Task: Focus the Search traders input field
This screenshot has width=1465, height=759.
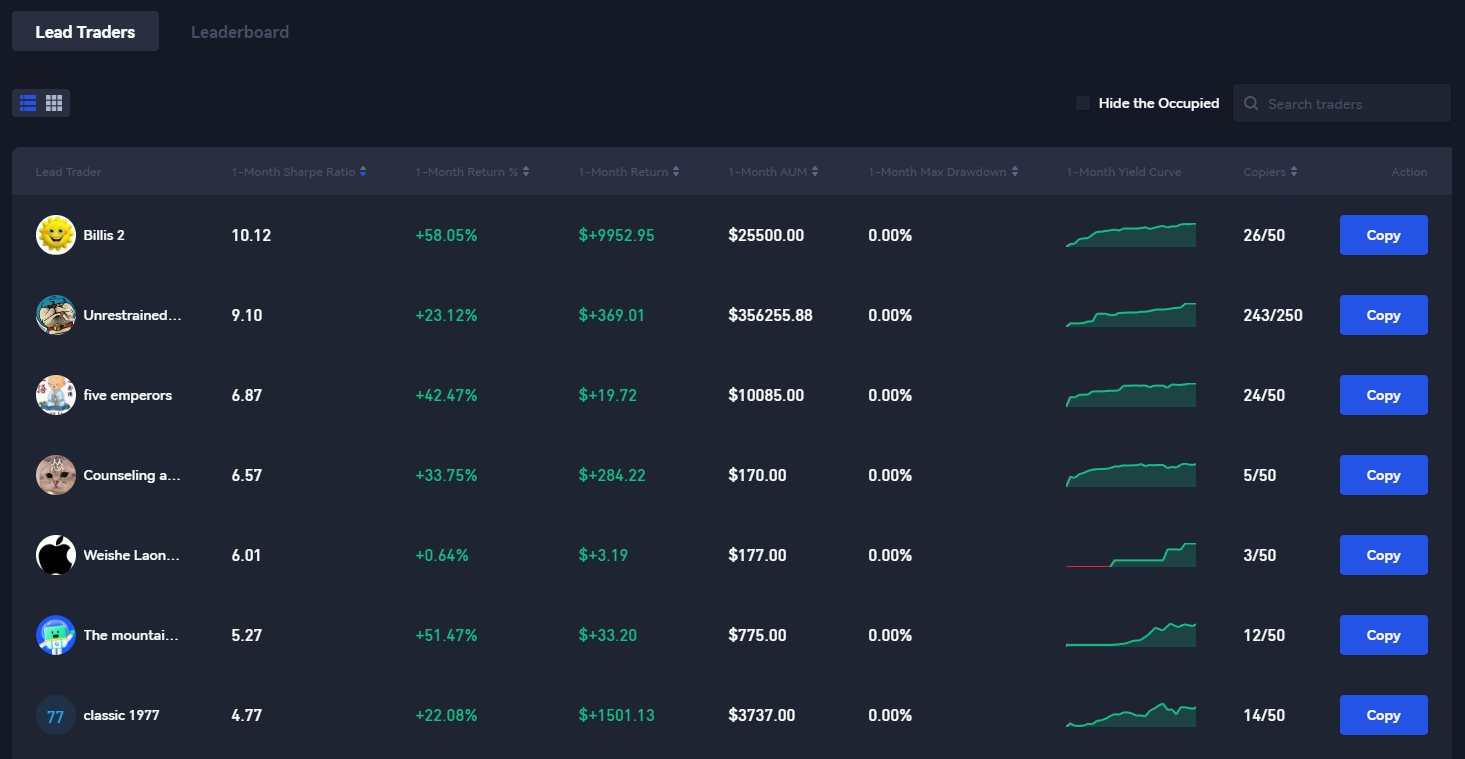Action: click(x=1350, y=104)
